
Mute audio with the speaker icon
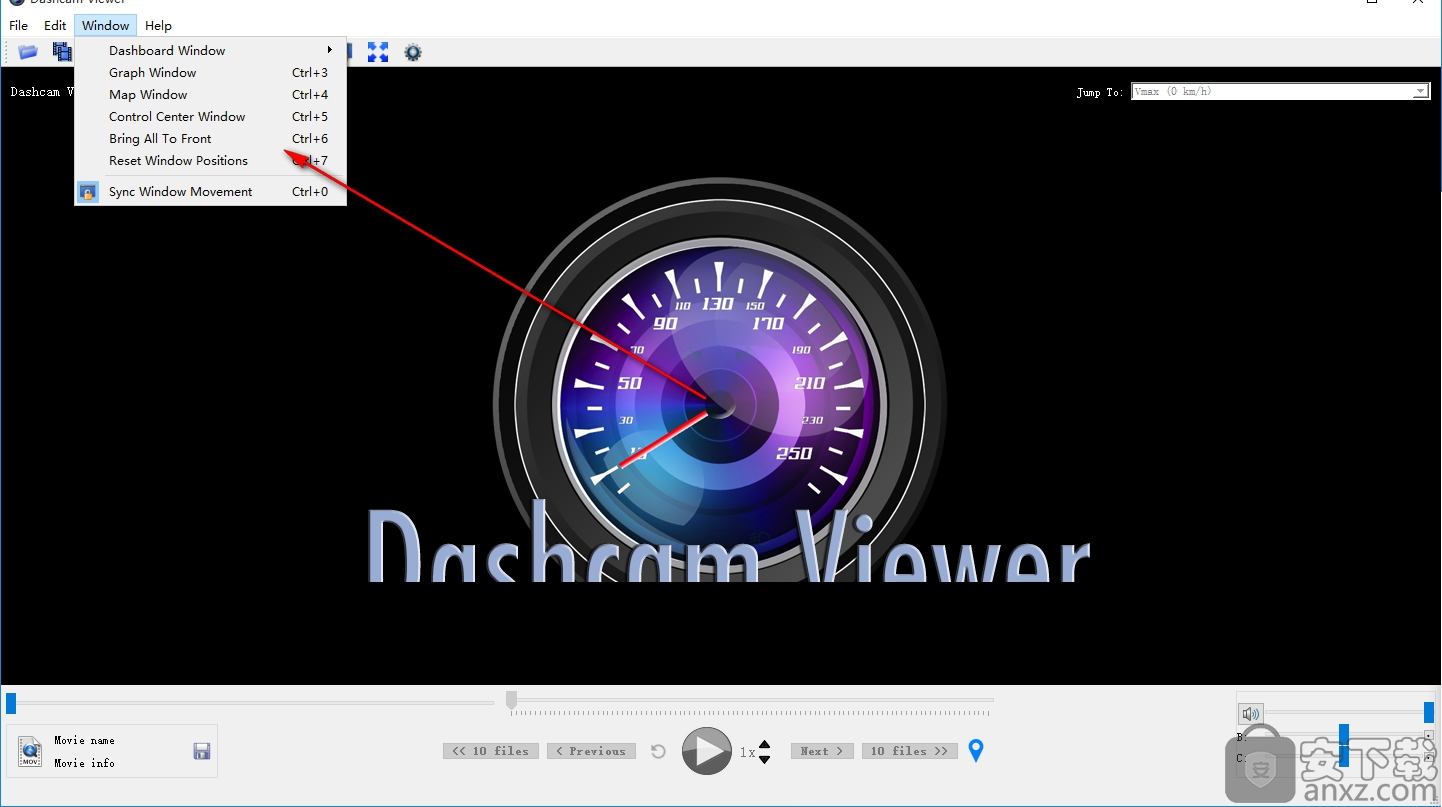click(1250, 713)
